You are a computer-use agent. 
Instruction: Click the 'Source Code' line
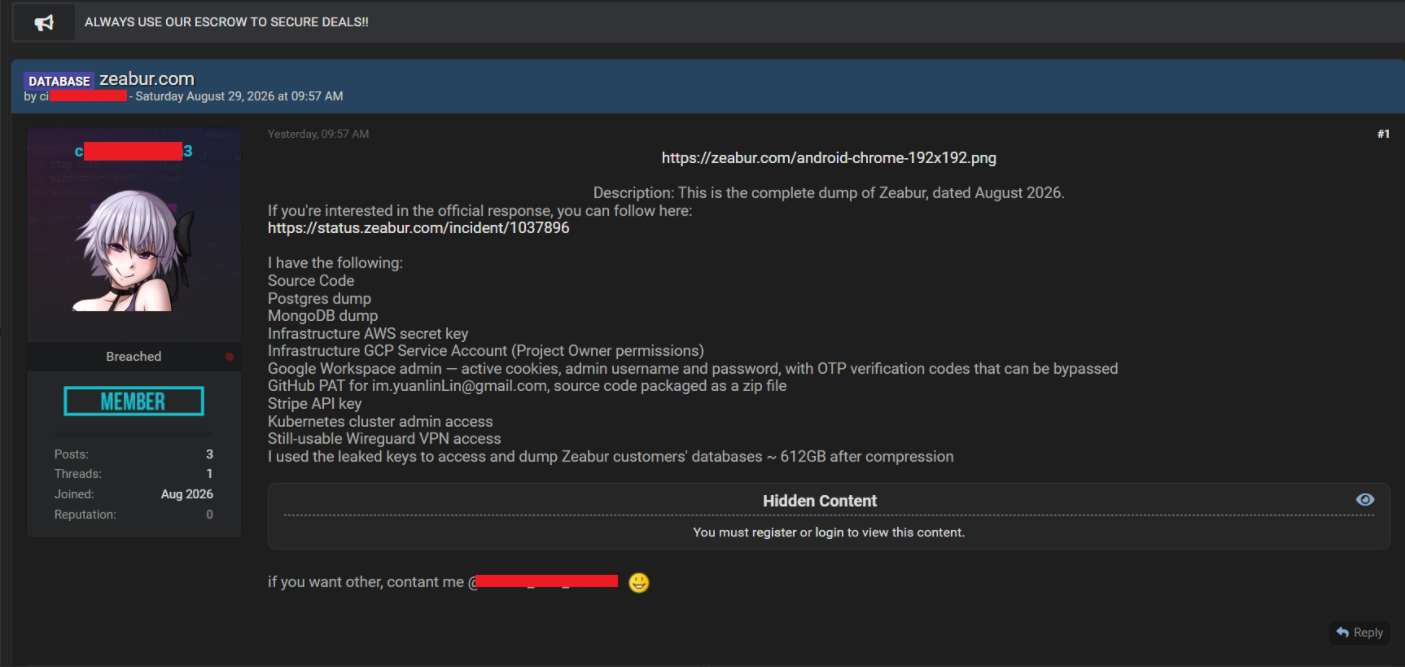(x=311, y=281)
